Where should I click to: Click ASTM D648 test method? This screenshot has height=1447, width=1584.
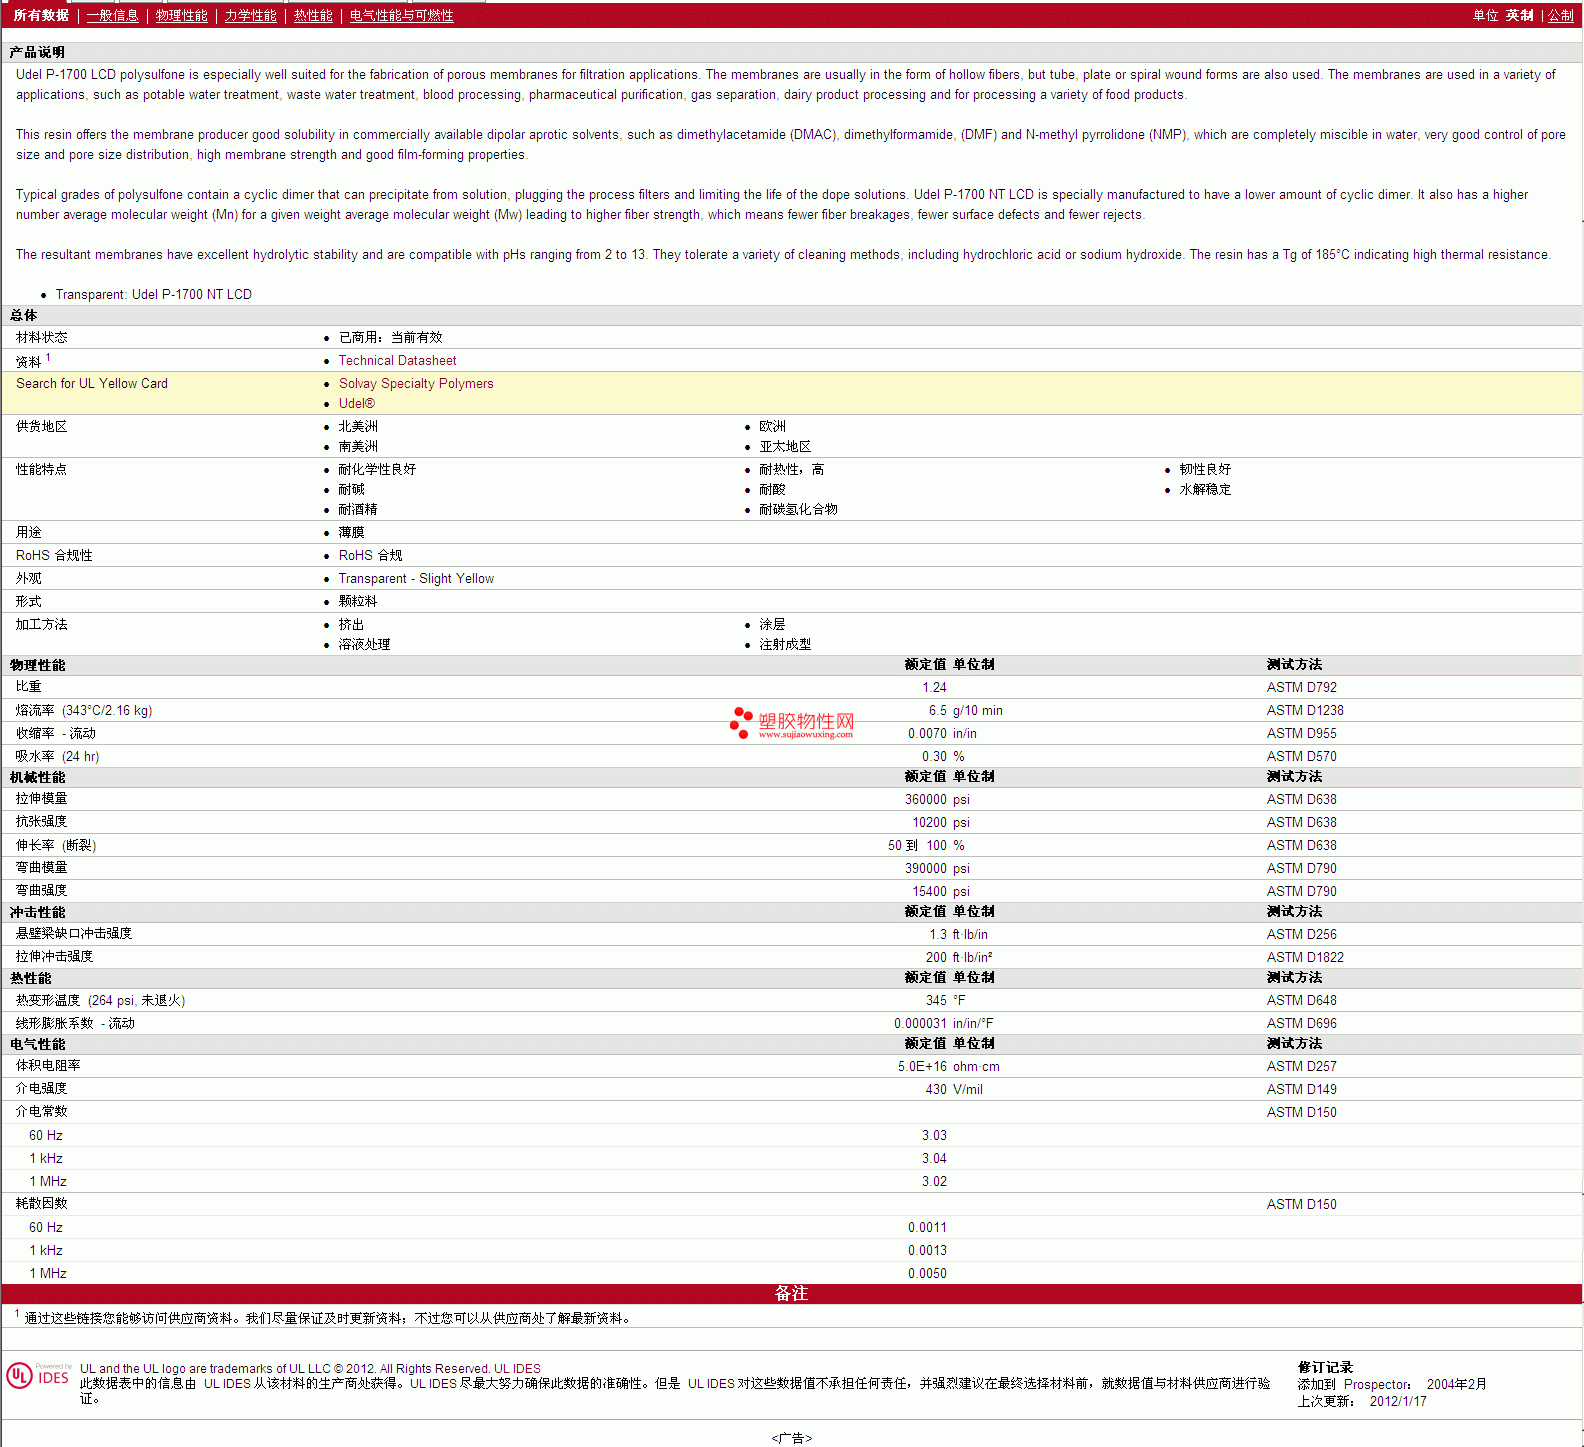[x=1301, y=1000]
